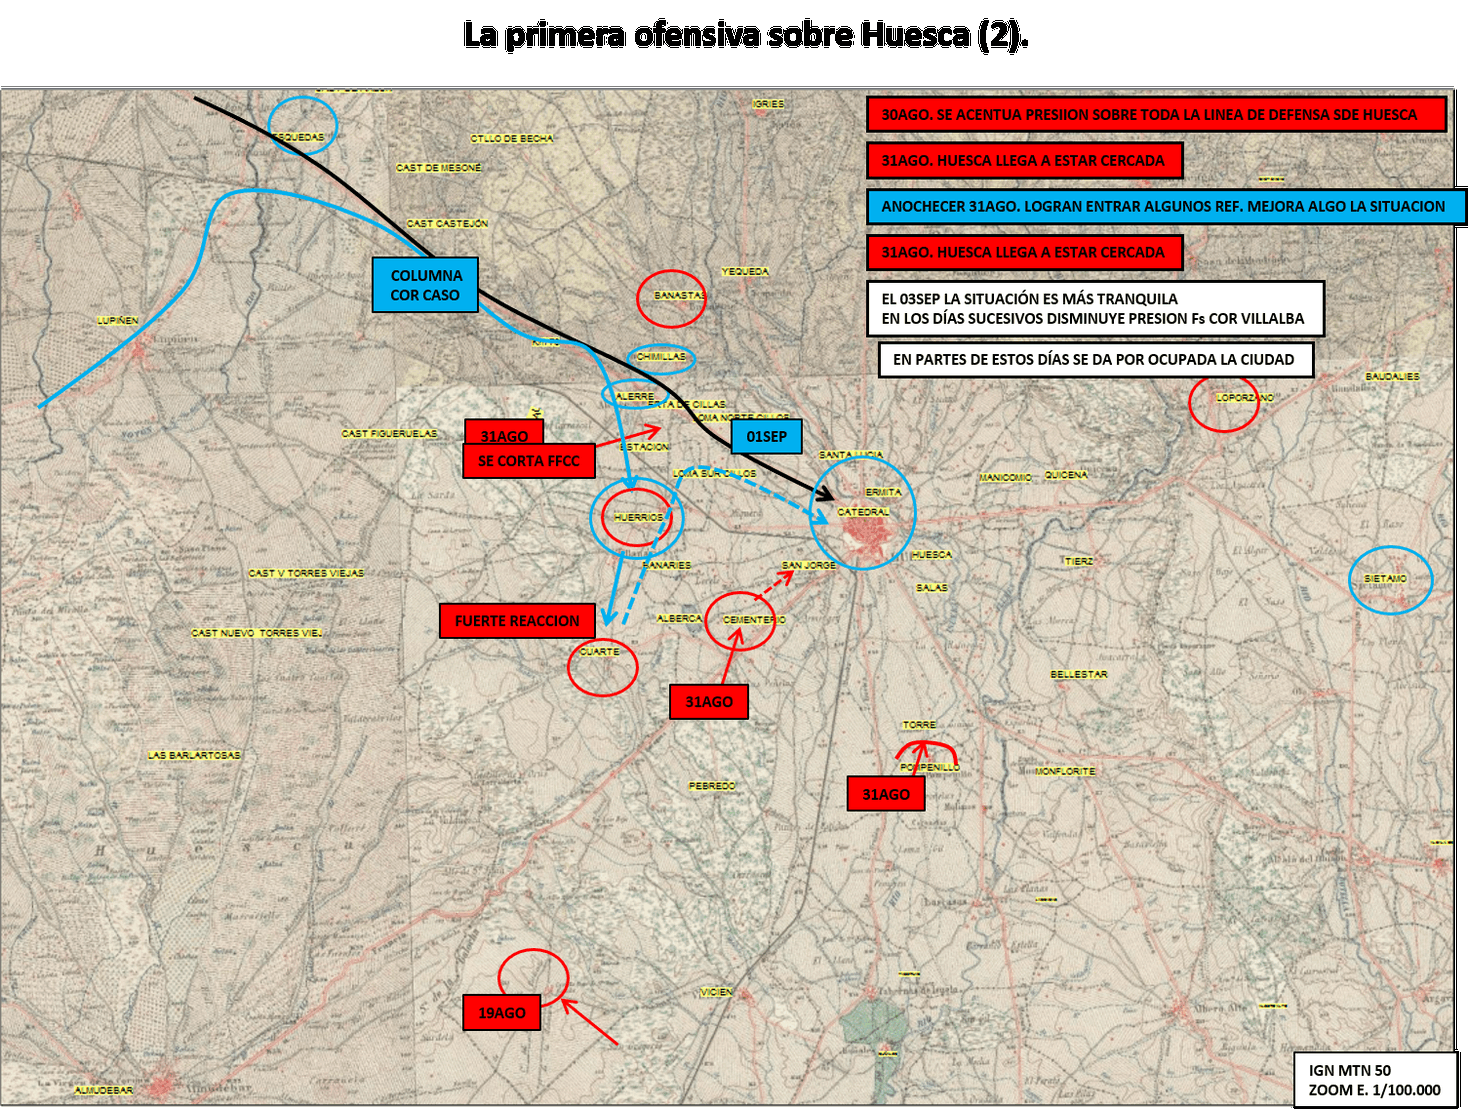Image resolution: width=1468 pixels, height=1109 pixels.
Task: Select the "ALMUDEBAR" place name
Action: click(104, 1090)
